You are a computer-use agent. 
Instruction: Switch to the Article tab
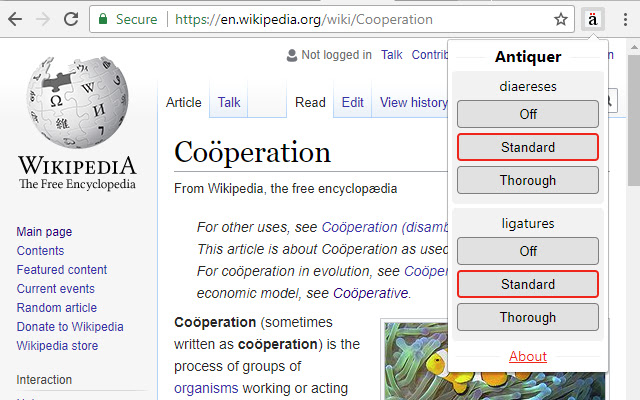click(184, 102)
